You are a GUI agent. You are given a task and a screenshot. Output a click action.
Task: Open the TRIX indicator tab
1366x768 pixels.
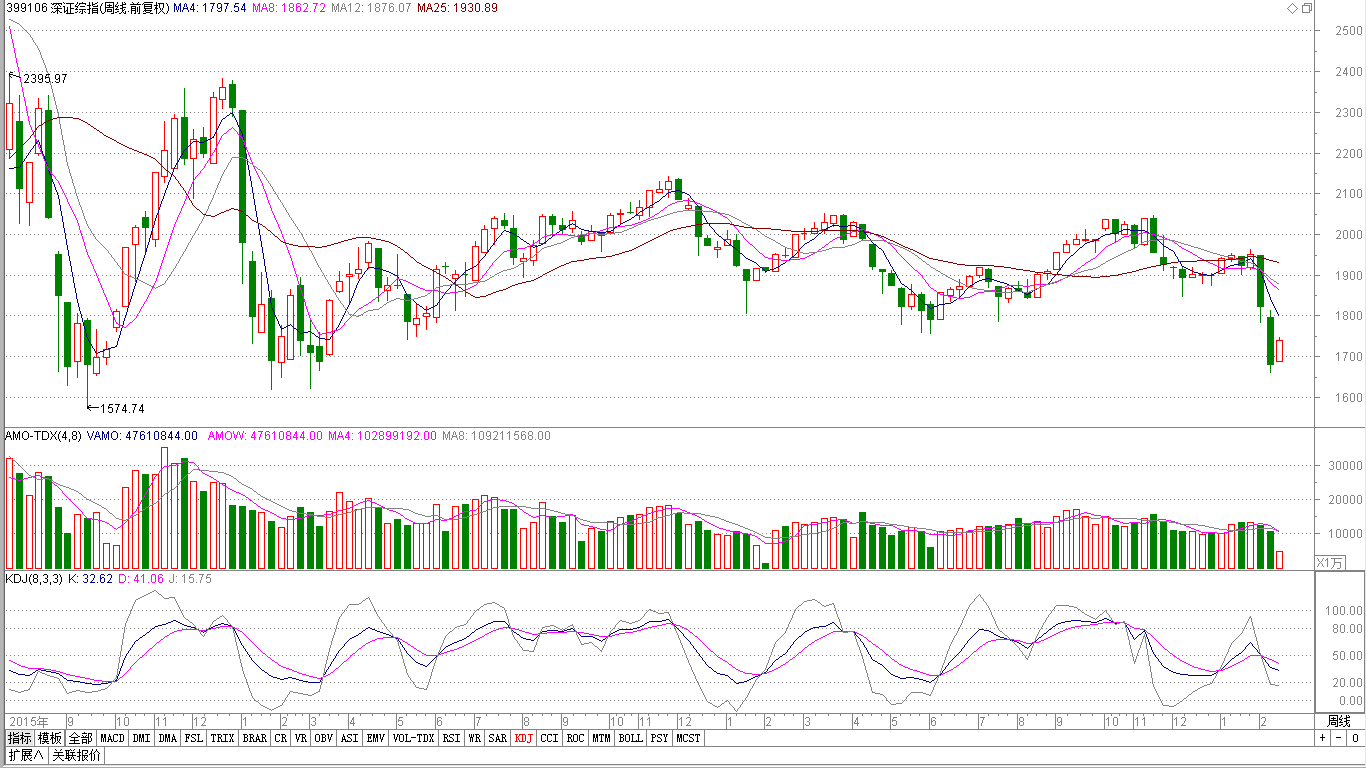(222, 738)
